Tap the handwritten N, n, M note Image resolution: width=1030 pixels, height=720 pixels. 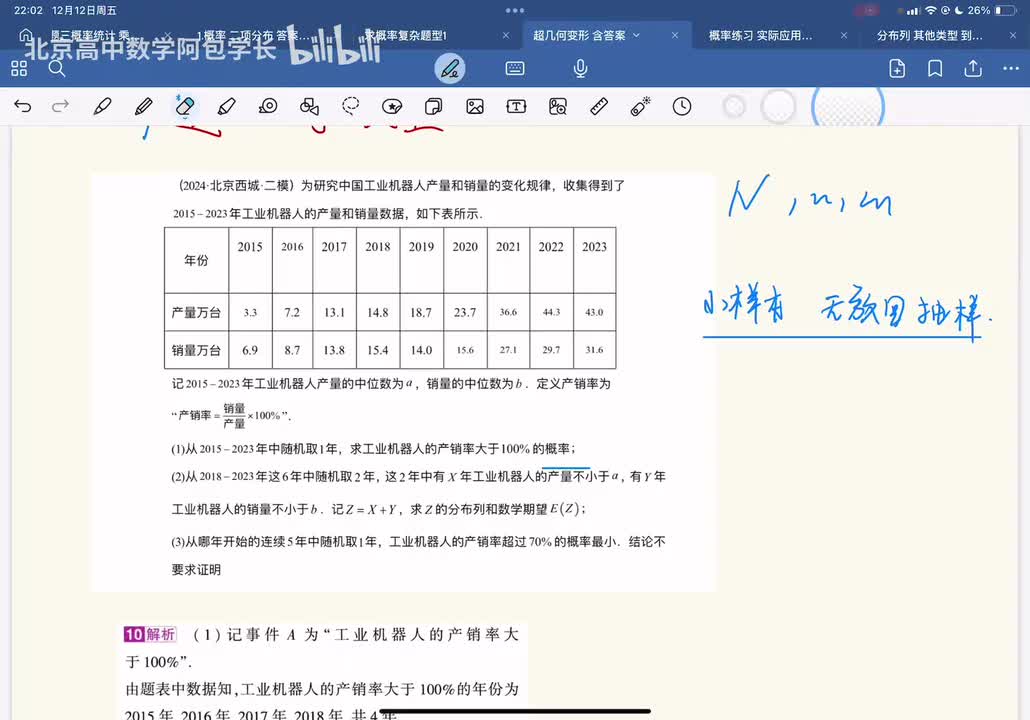[810, 197]
